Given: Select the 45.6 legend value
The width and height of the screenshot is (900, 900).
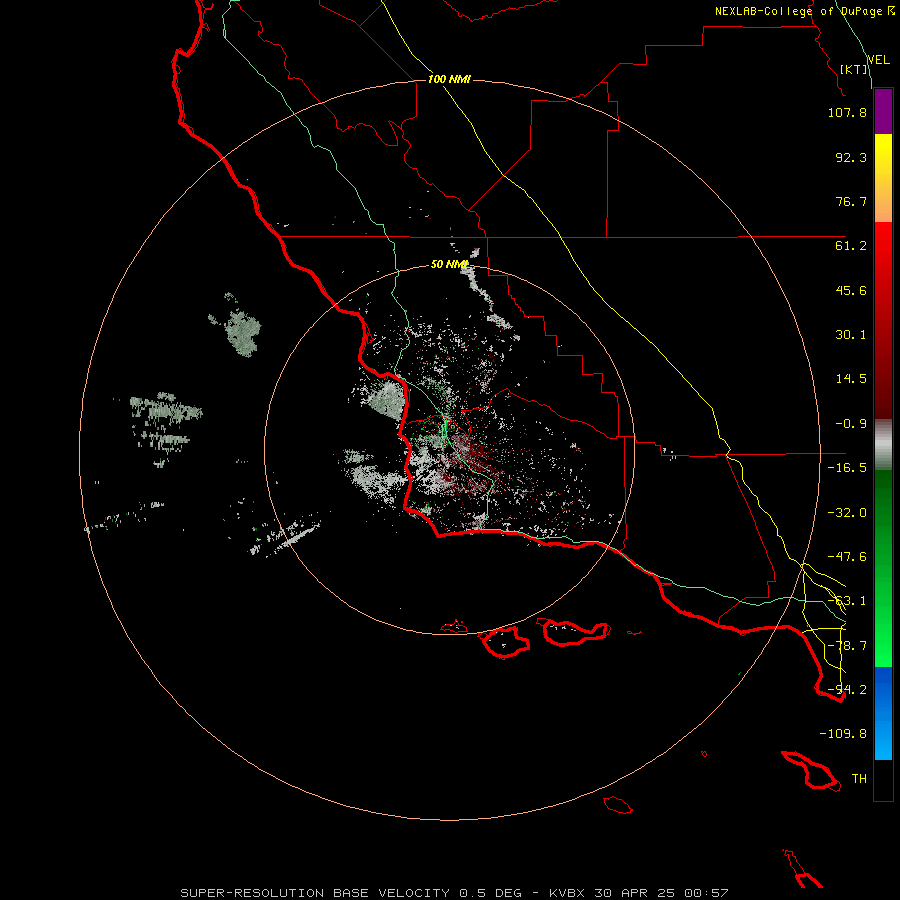Looking at the screenshot, I should click(851, 290).
